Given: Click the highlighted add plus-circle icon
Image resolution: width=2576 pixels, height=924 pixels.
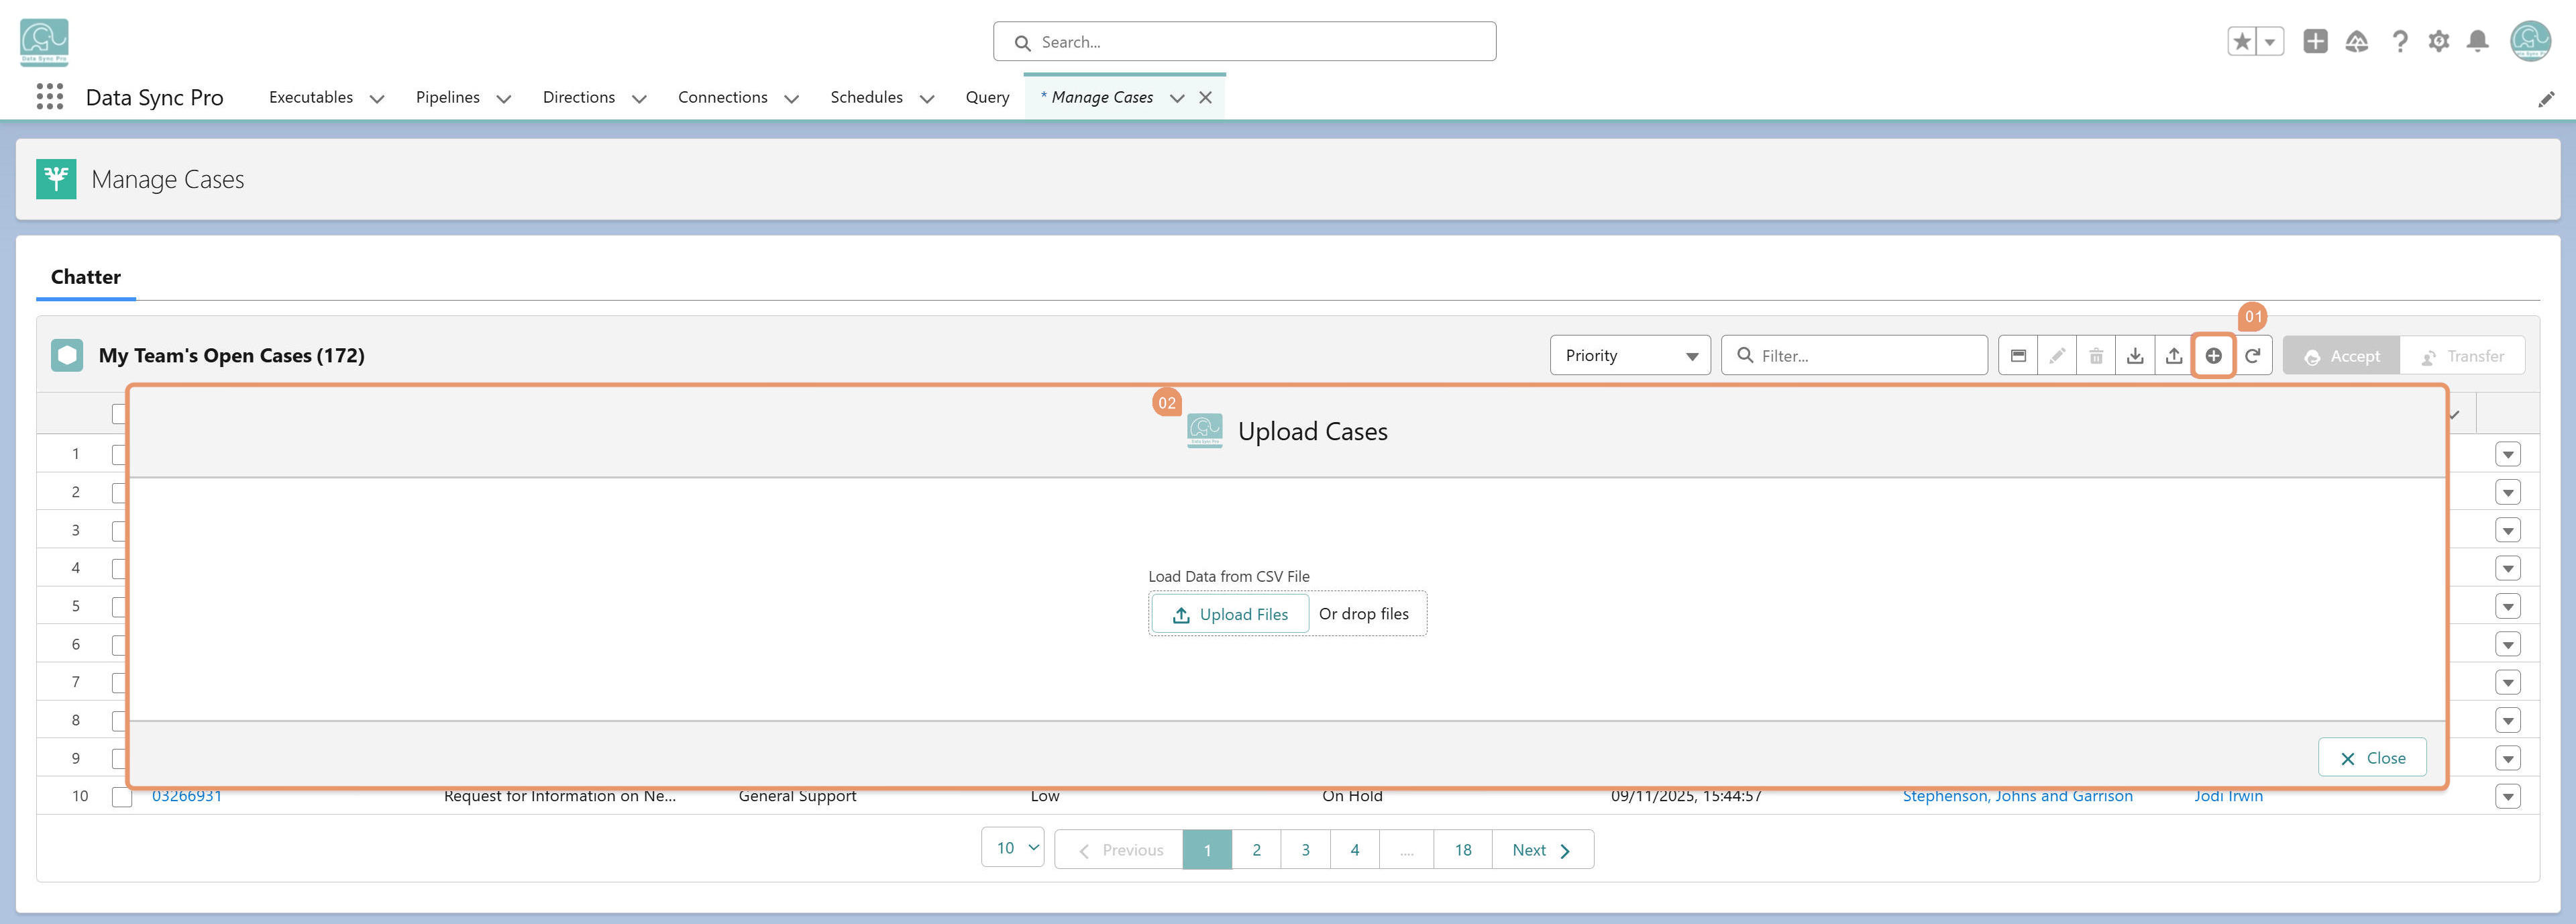Looking at the screenshot, I should tap(2213, 356).
